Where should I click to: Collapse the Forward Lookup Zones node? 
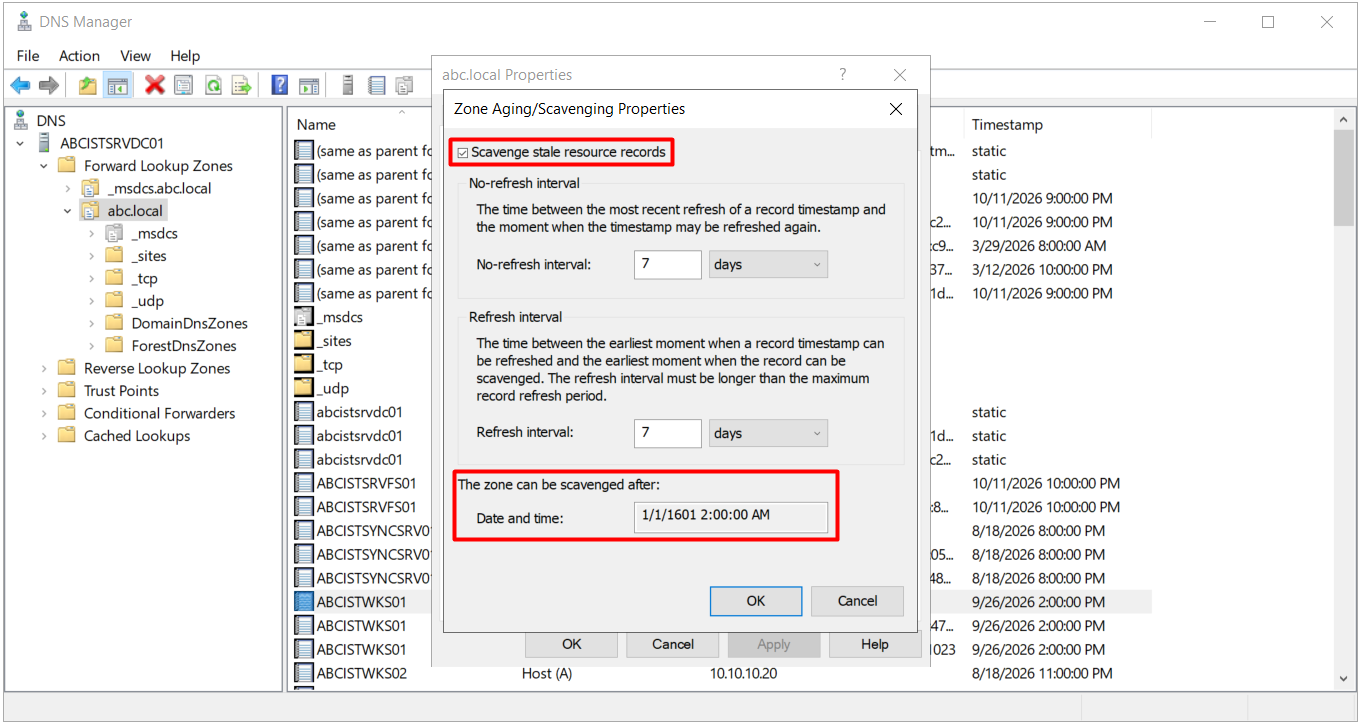pos(44,166)
